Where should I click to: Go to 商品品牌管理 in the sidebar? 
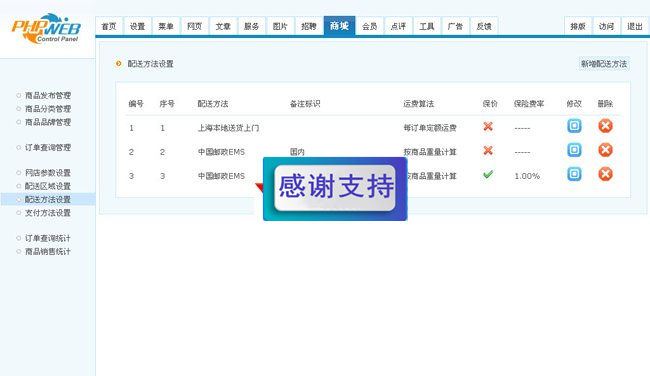point(48,122)
